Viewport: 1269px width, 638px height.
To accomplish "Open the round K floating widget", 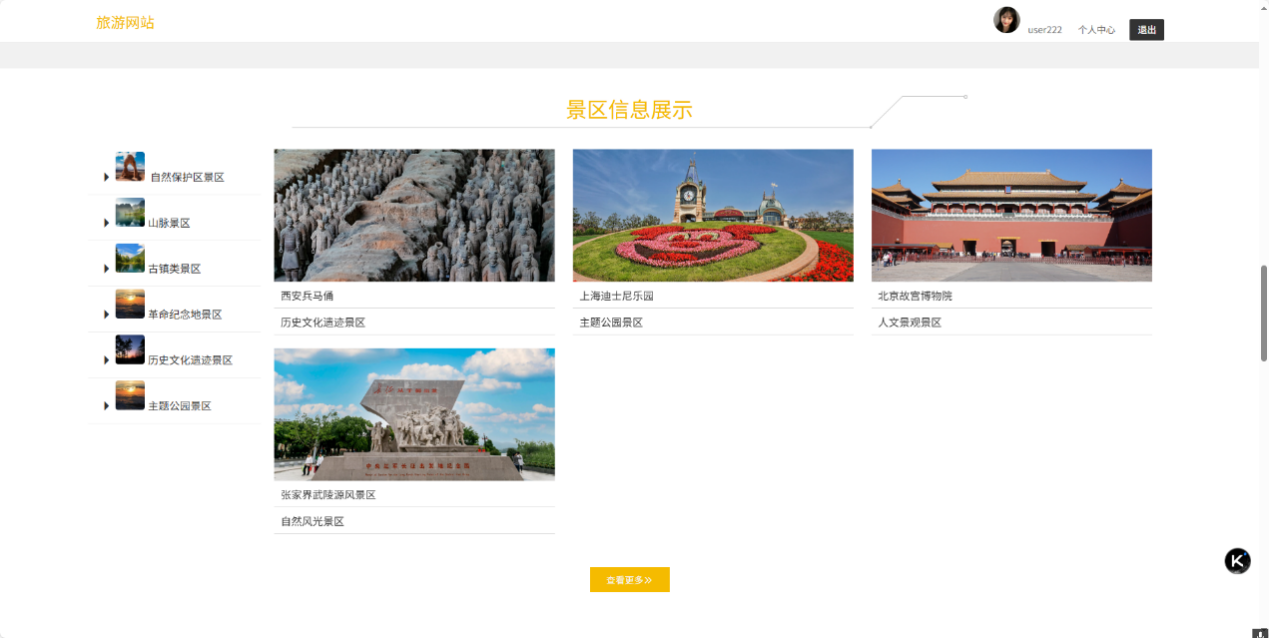I will tap(1237, 561).
